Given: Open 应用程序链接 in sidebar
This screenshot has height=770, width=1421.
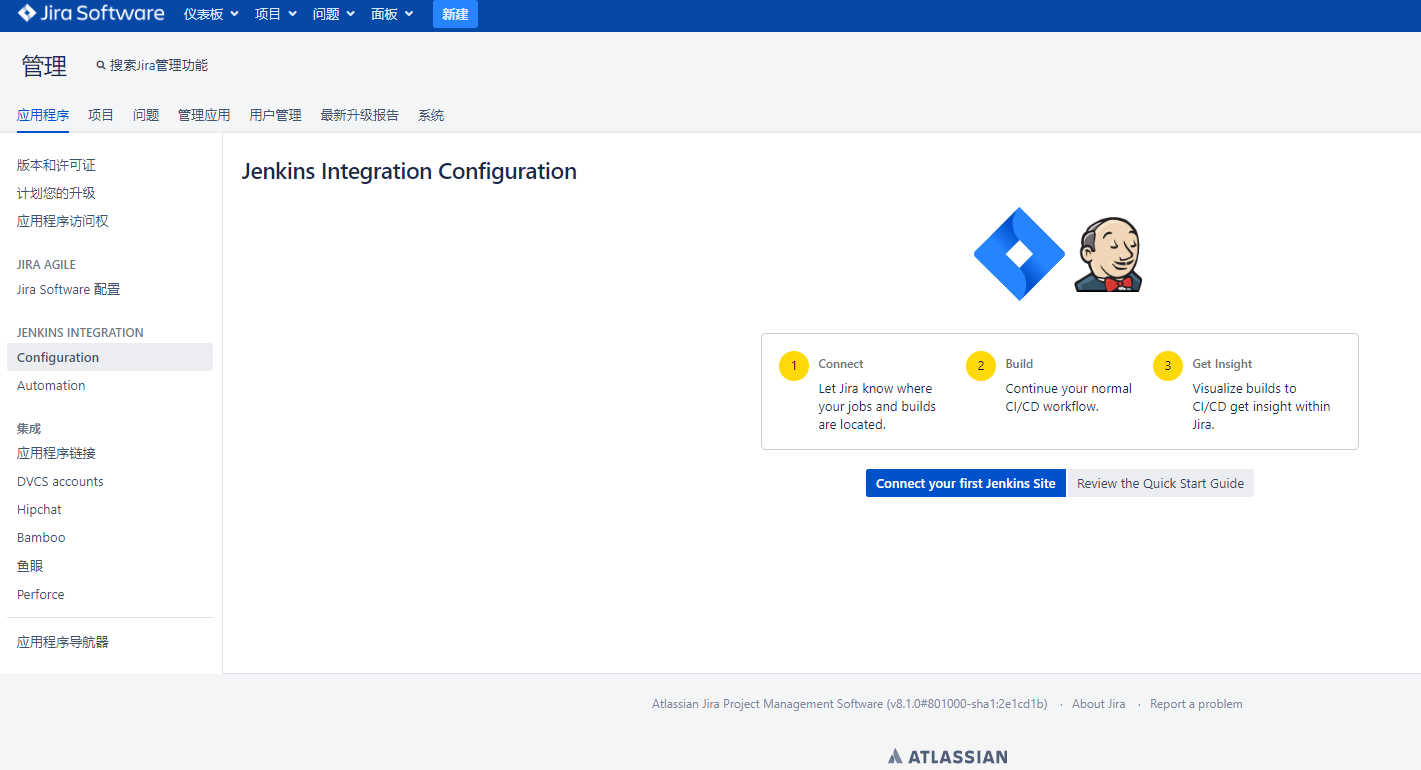Looking at the screenshot, I should [56, 453].
